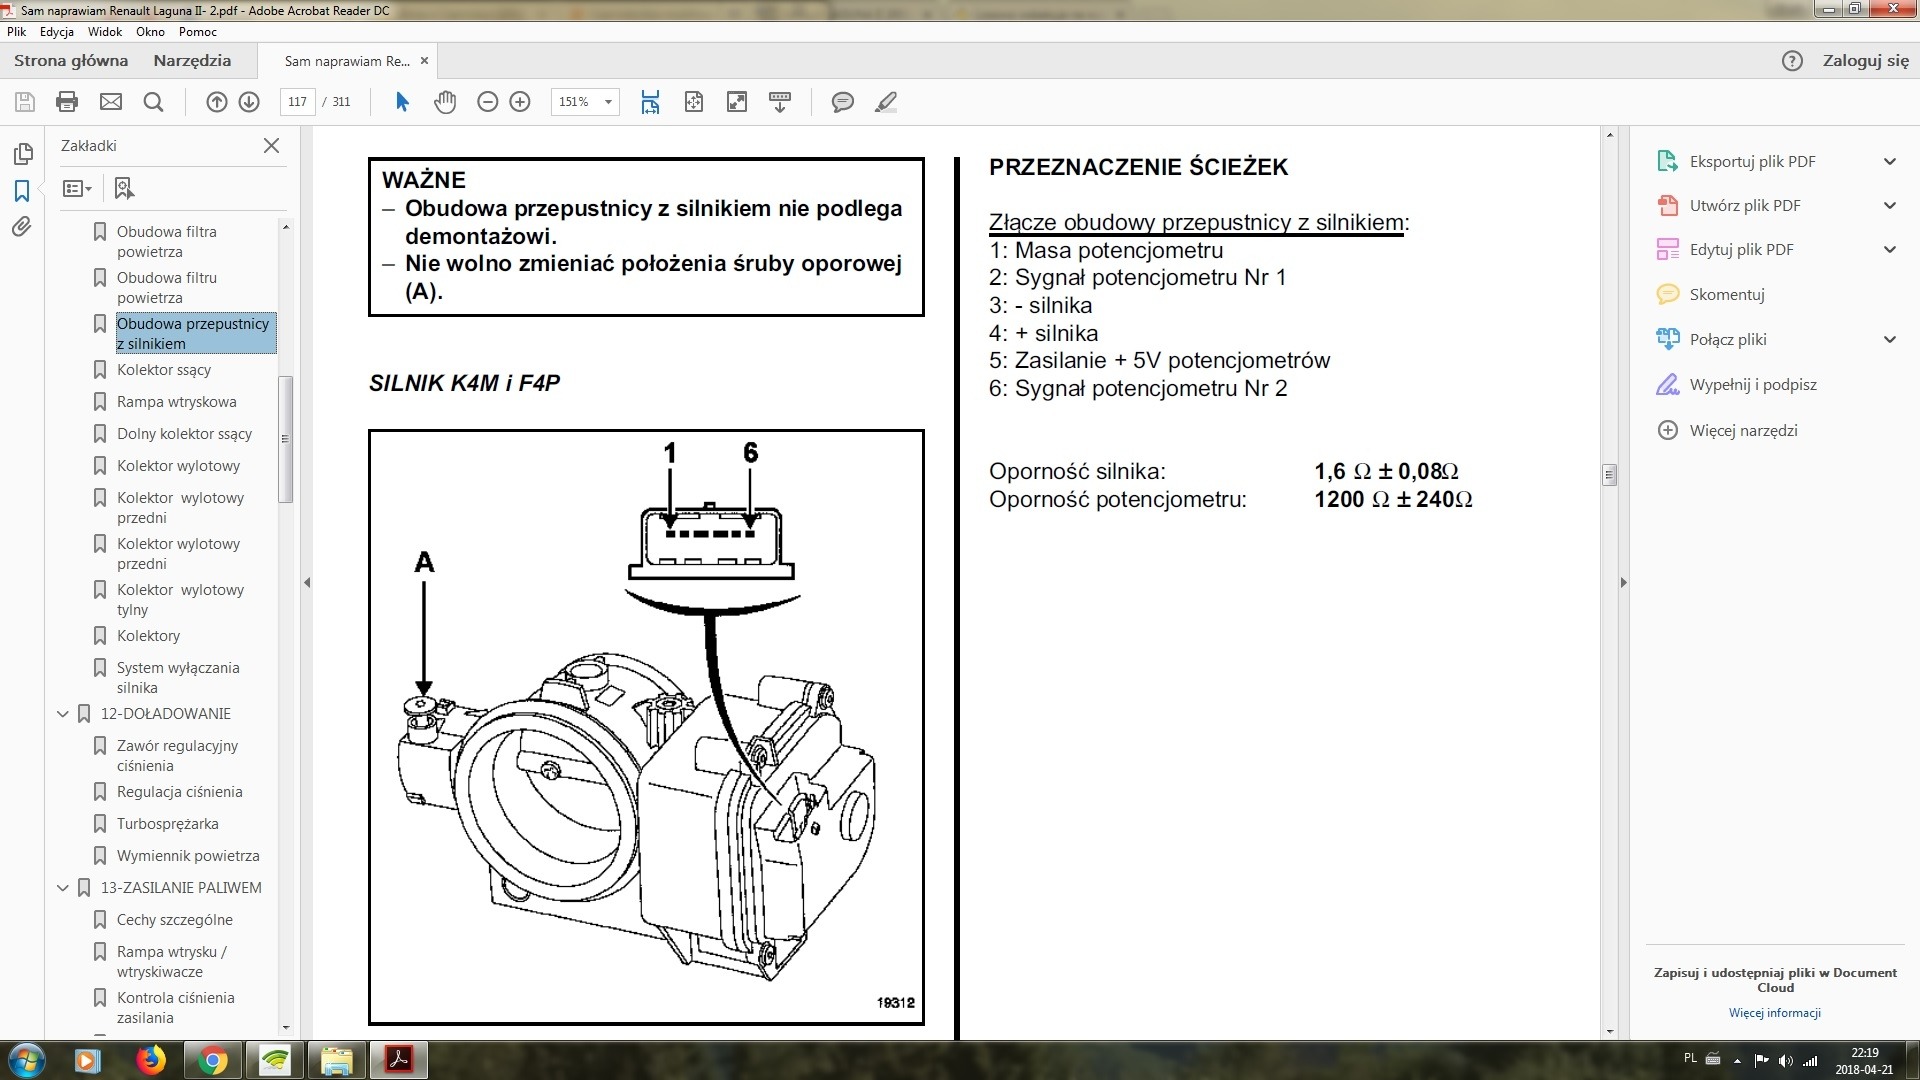Image resolution: width=1920 pixels, height=1080 pixels.
Task: Click the Send file by email icon
Action: pyautogui.click(x=111, y=101)
